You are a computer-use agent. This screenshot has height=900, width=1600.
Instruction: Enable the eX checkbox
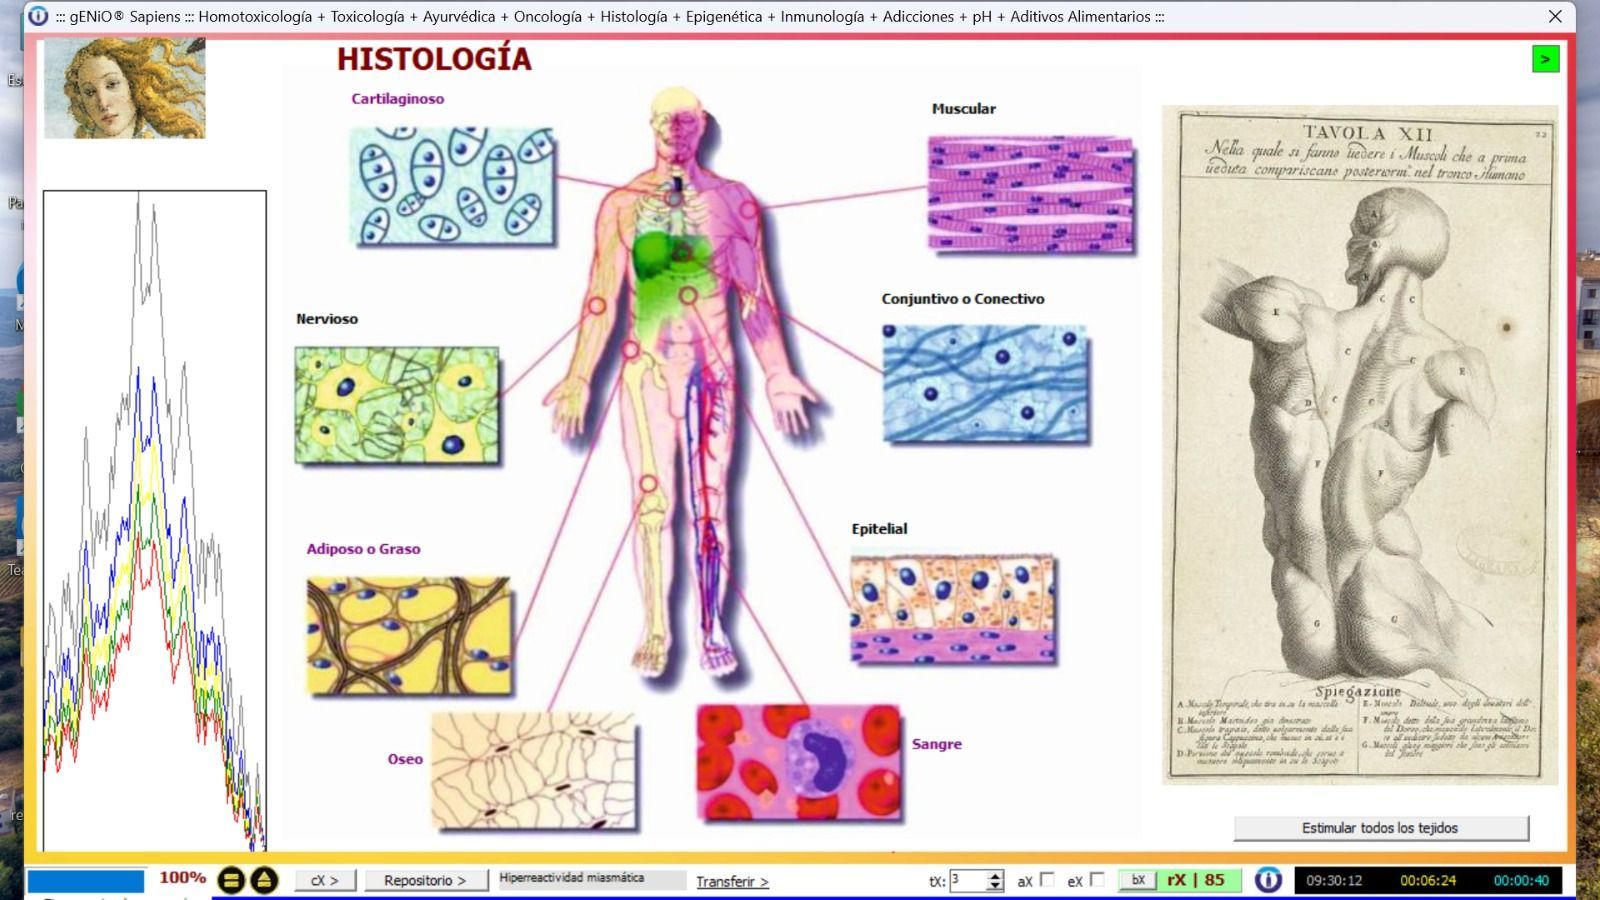[1097, 880]
